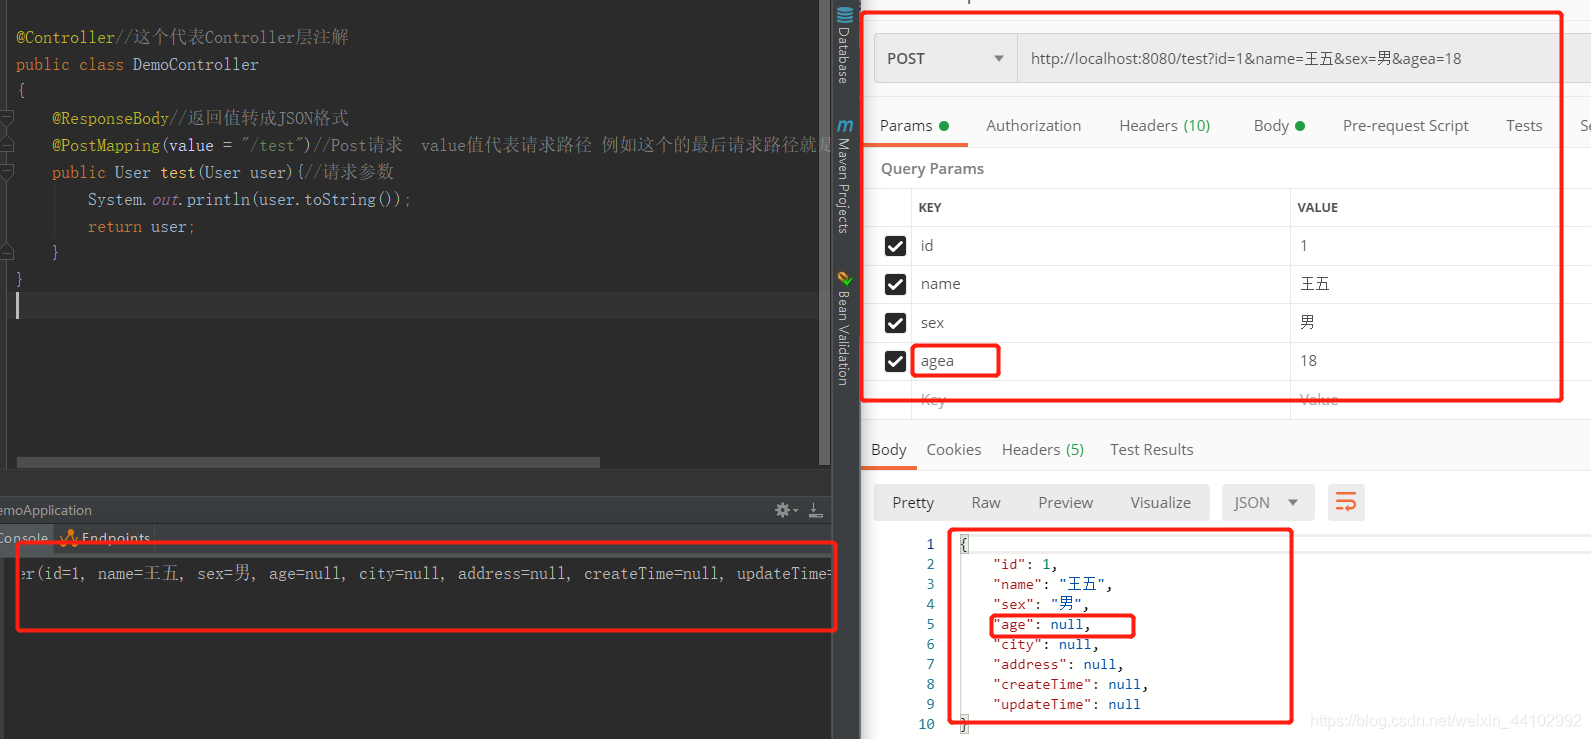Fold the test method in editor gutter

[x=6, y=172]
